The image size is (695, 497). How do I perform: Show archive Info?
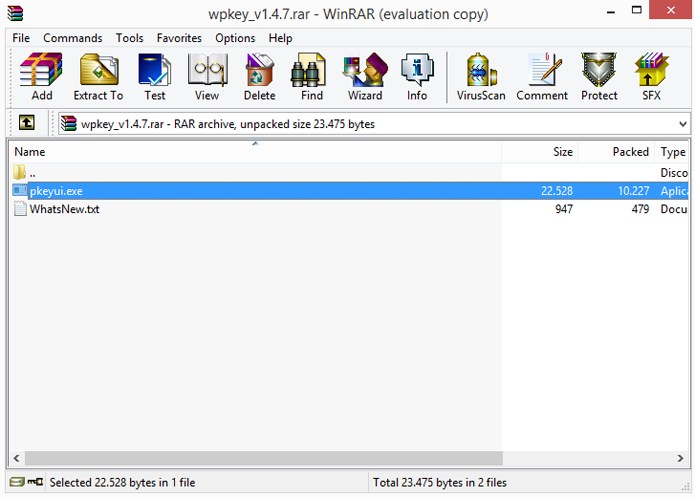tap(417, 77)
